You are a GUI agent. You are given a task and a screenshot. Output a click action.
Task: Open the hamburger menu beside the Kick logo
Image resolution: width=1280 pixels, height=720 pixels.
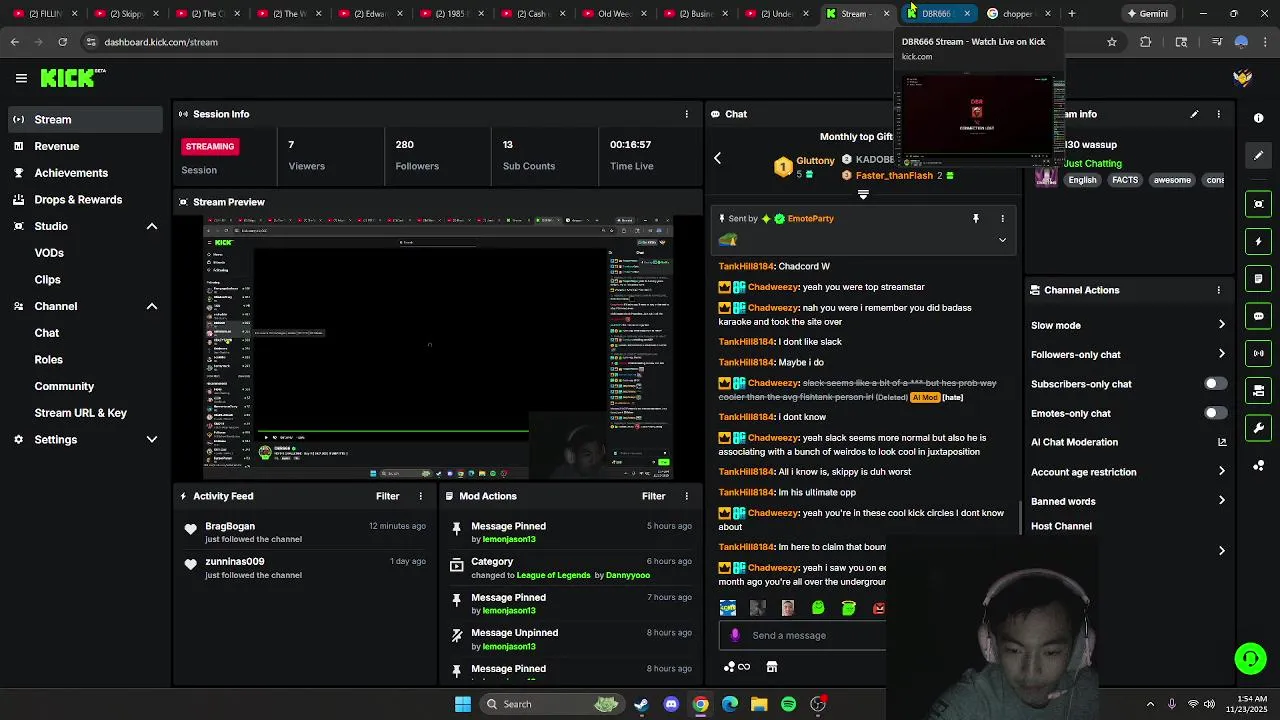click(21, 78)
